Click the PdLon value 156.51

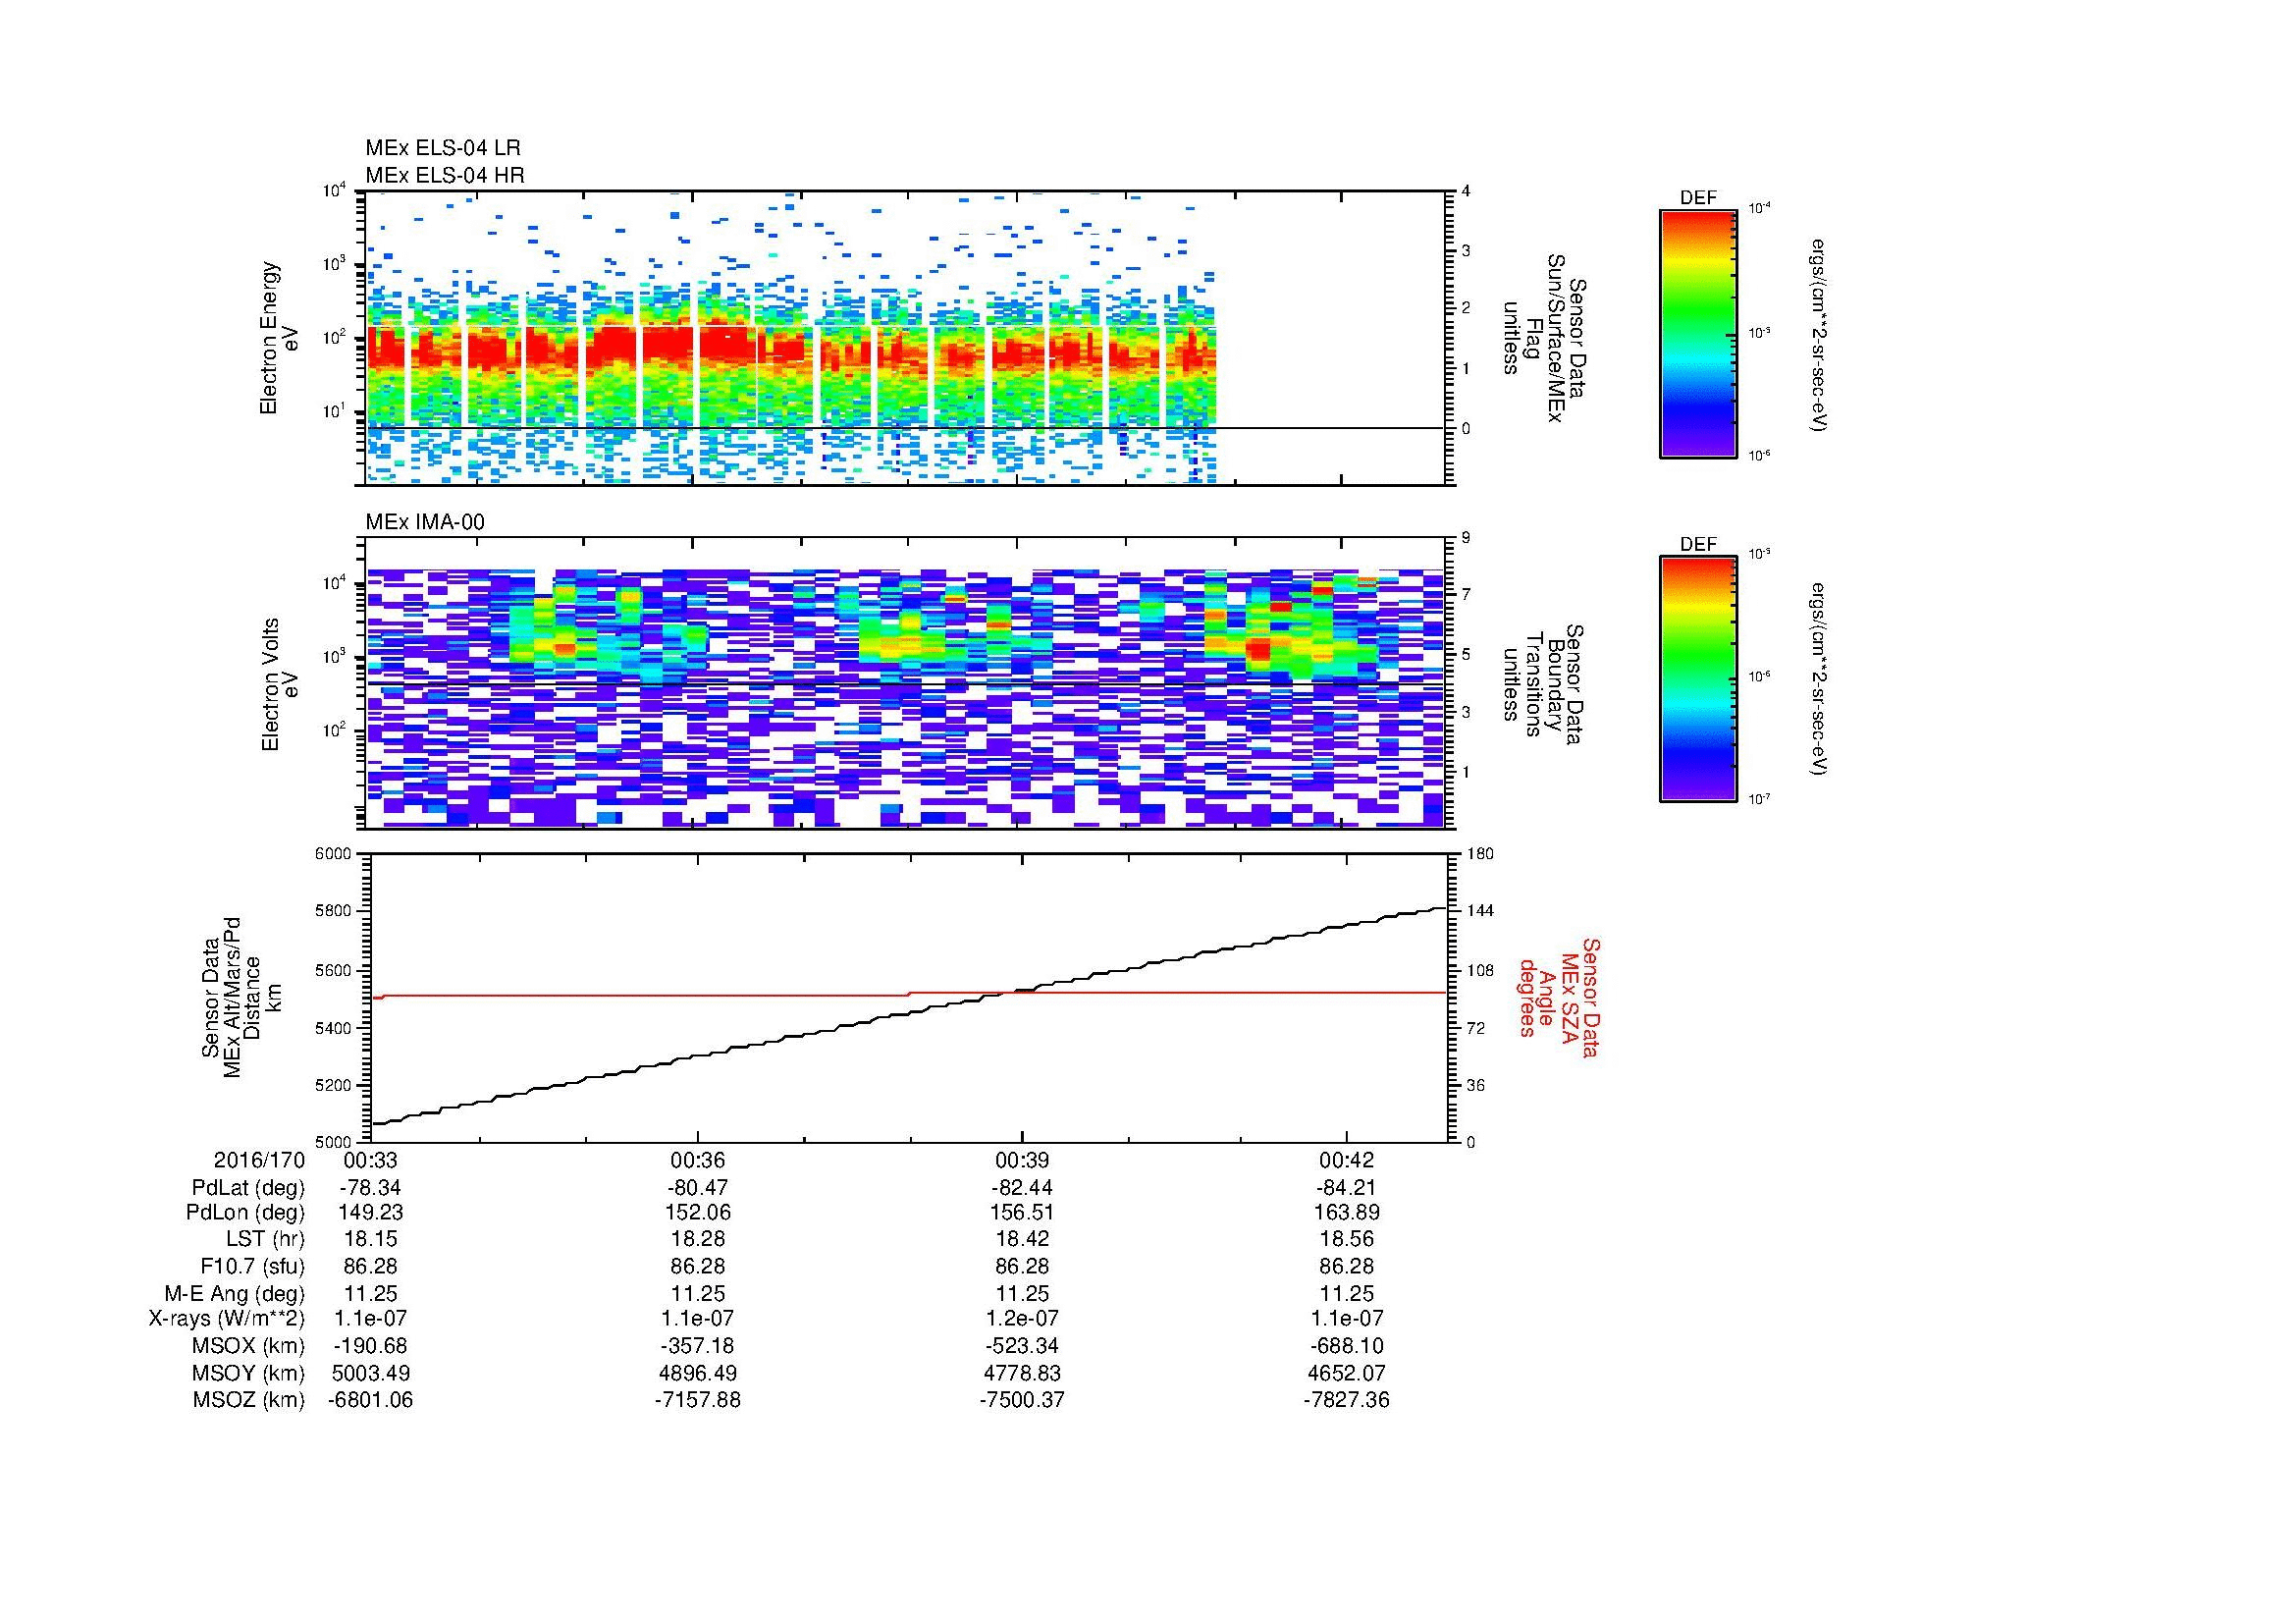1022,1213
